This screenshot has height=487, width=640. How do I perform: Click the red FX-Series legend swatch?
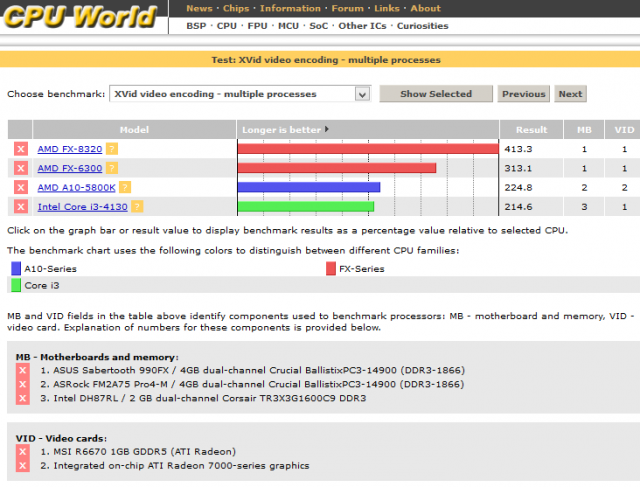tap(331, 269)
